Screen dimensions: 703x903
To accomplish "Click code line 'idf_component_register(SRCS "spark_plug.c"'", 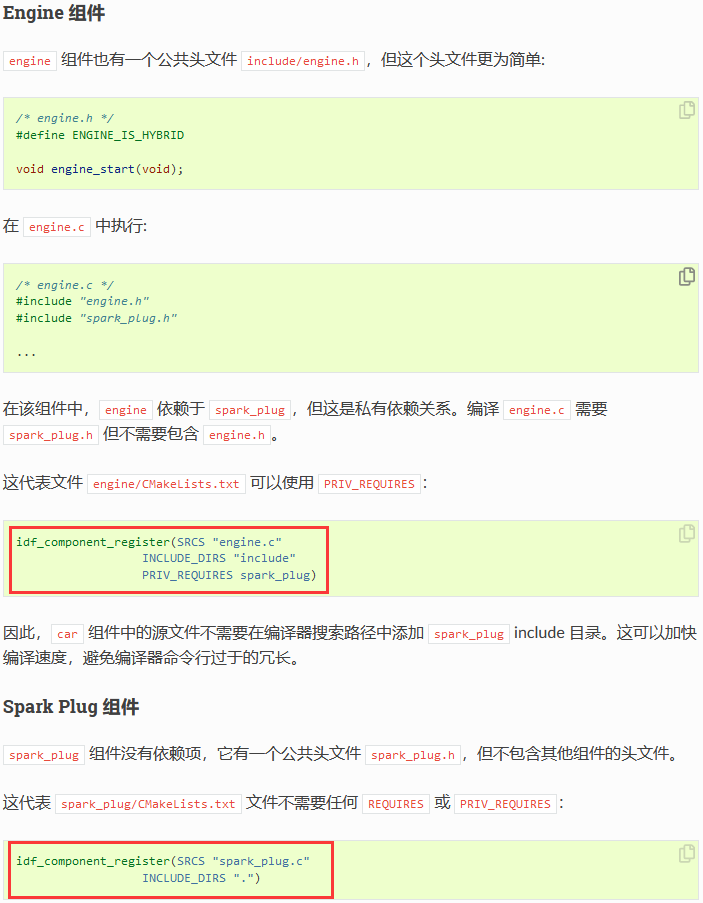I will click(163, 862).
